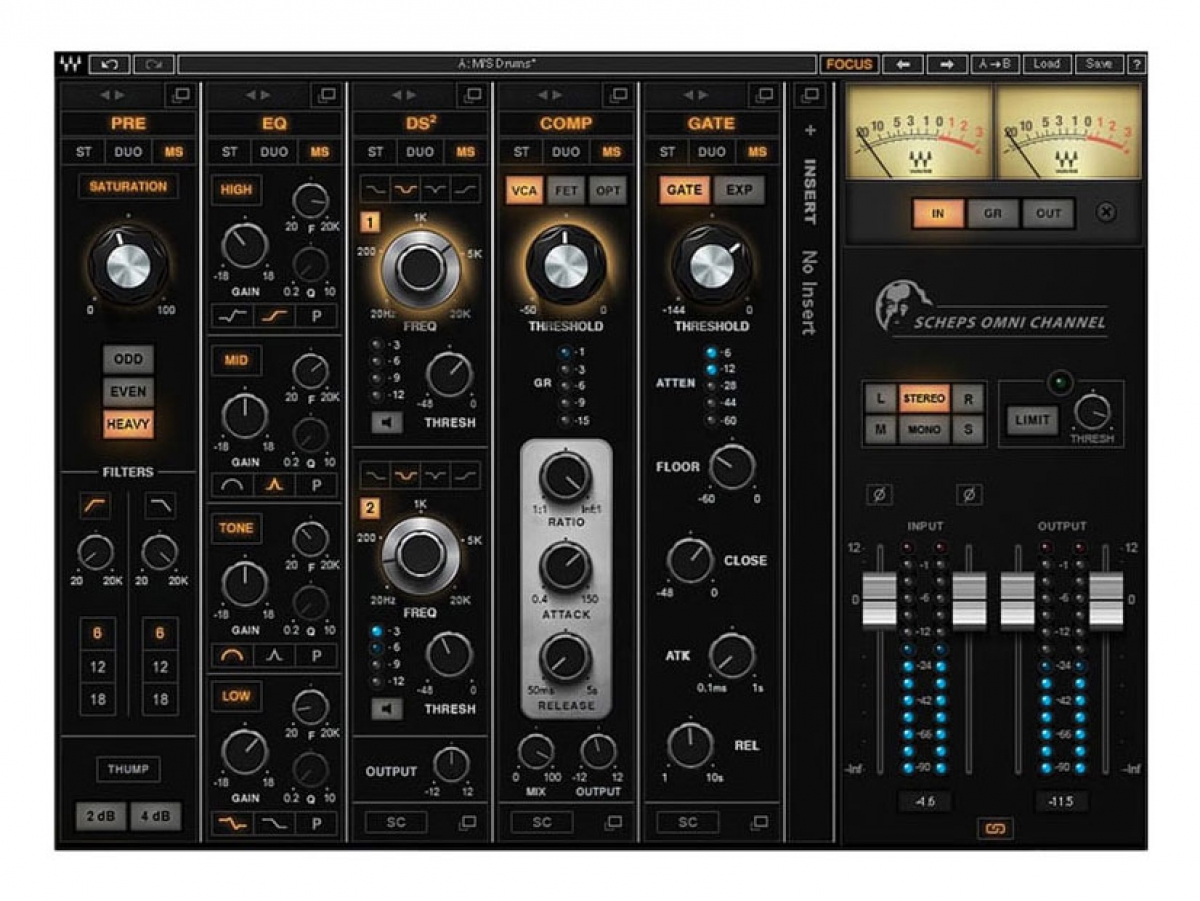This screenshot has height=901, width=1200.
Task: Enable ODD saturation mode
Action: pos(128,359)
